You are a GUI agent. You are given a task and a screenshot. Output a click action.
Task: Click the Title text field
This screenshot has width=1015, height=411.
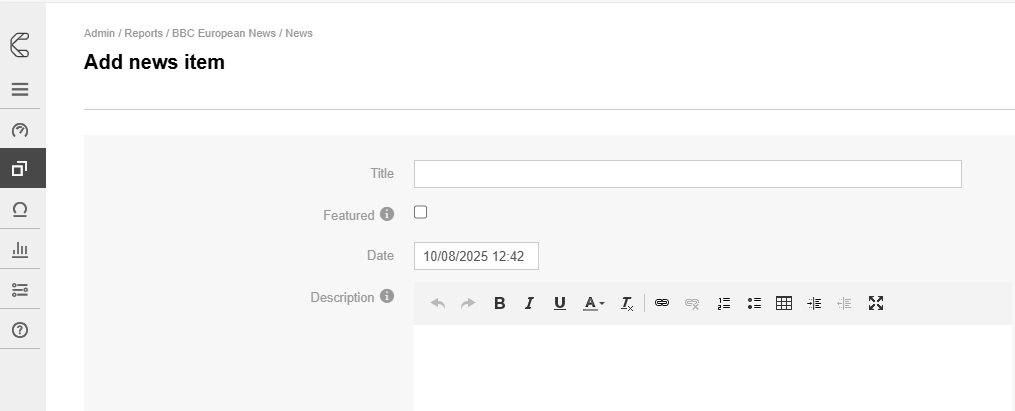coord(687,174)
